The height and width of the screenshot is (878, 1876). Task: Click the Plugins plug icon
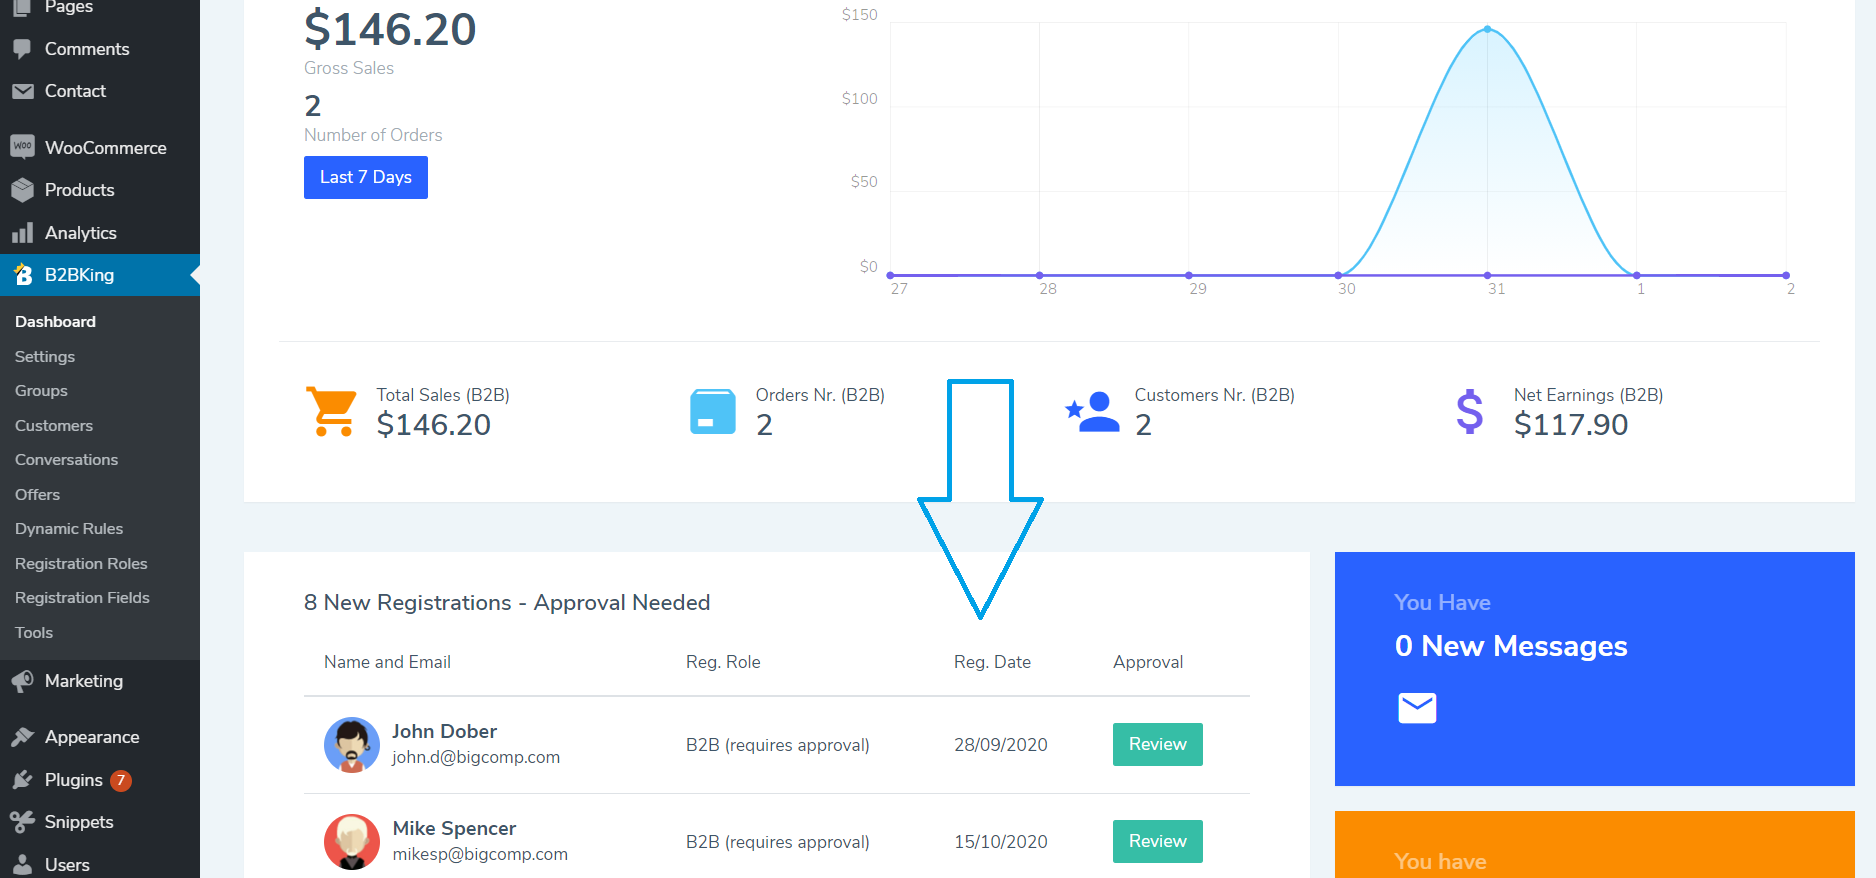pyautogui.click(x=22, y=780)
